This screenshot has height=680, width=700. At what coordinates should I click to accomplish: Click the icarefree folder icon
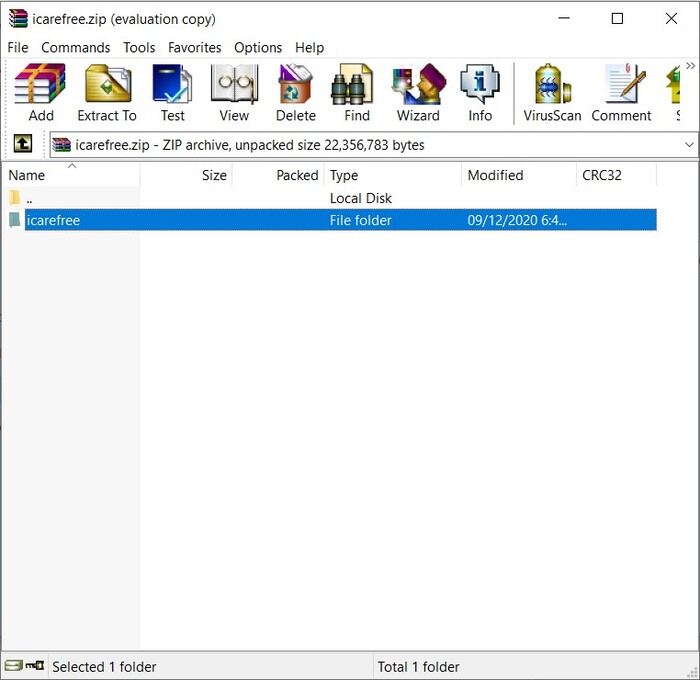pos(15,220)
